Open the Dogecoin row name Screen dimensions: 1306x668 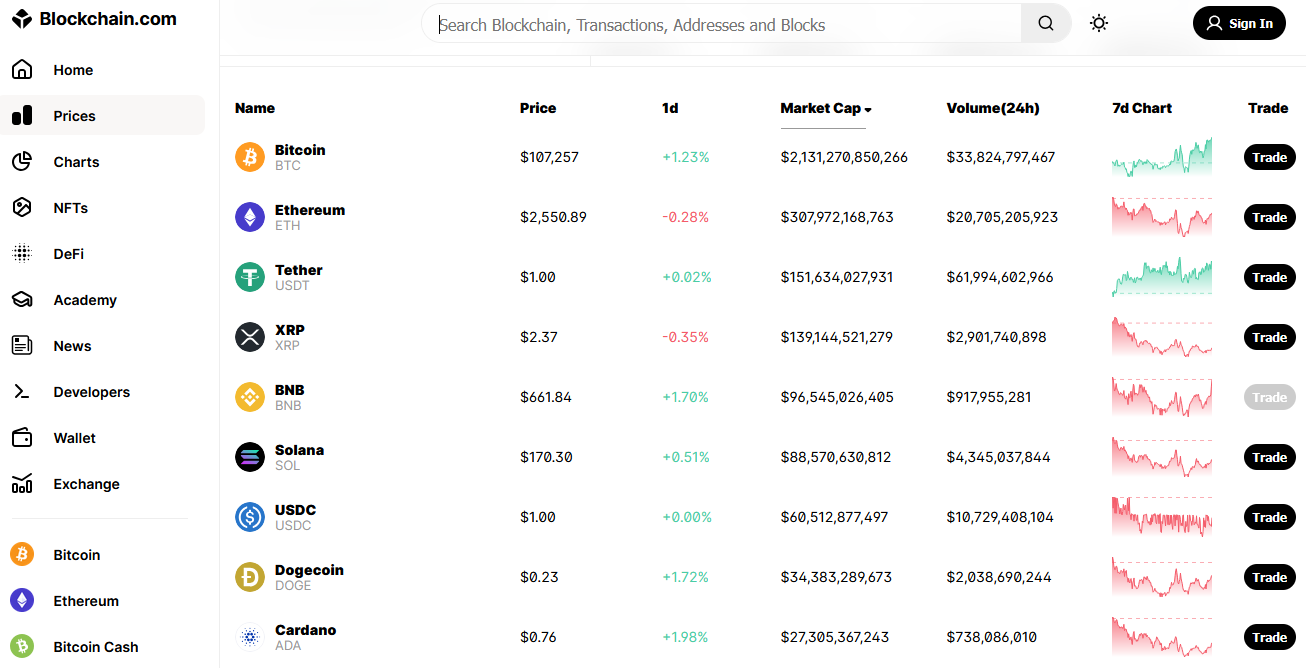(x=309, y=570)
